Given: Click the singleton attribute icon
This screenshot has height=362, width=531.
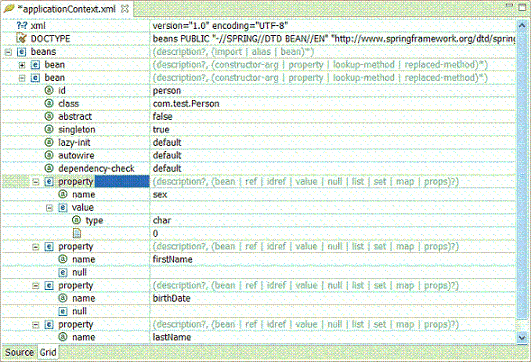Looking at the screenshot, I should coord(49,129).
